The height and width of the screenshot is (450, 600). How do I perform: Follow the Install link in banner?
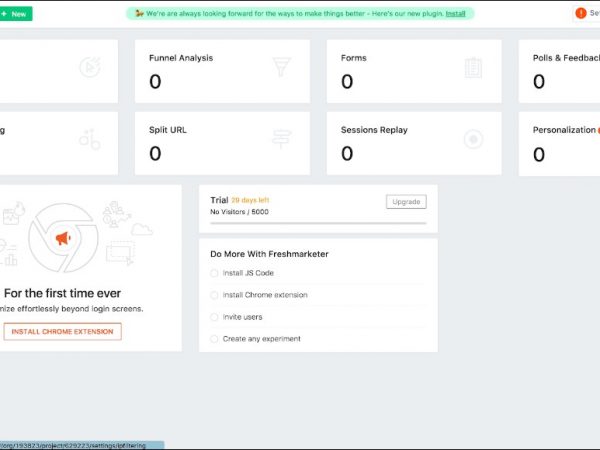click(x=455, y=14)
